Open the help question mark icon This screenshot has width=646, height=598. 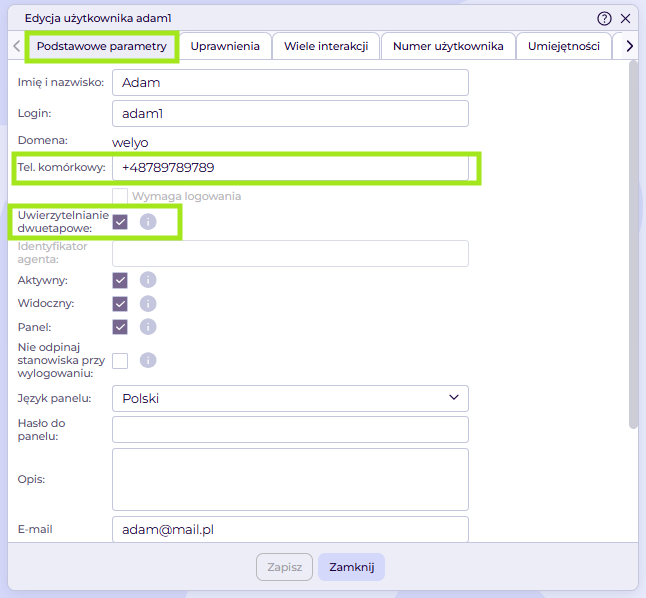(x=604, y=19)
